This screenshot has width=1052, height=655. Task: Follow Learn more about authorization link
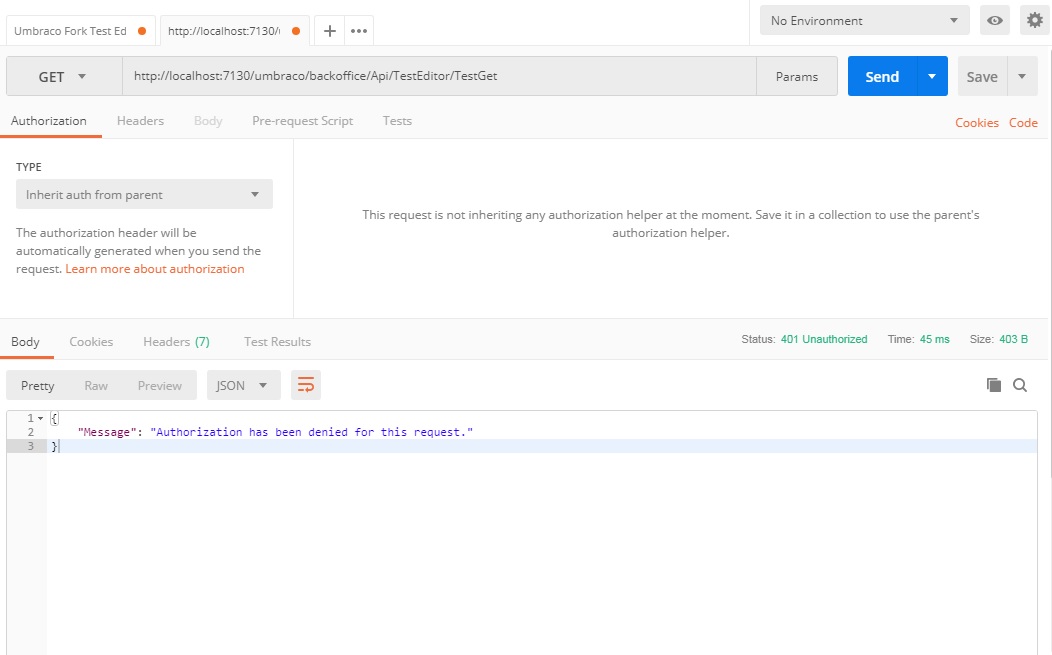[x=155, y=268]
